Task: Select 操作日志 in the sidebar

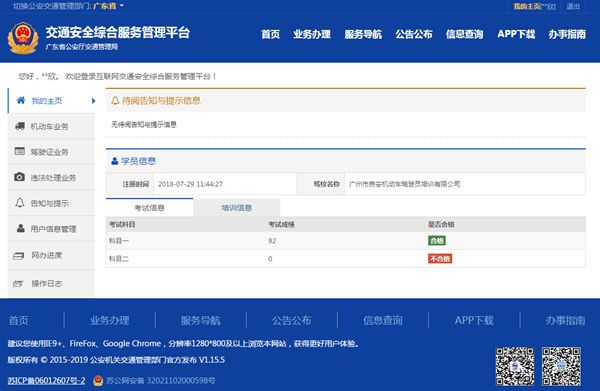Action: [x=51, y=283]
